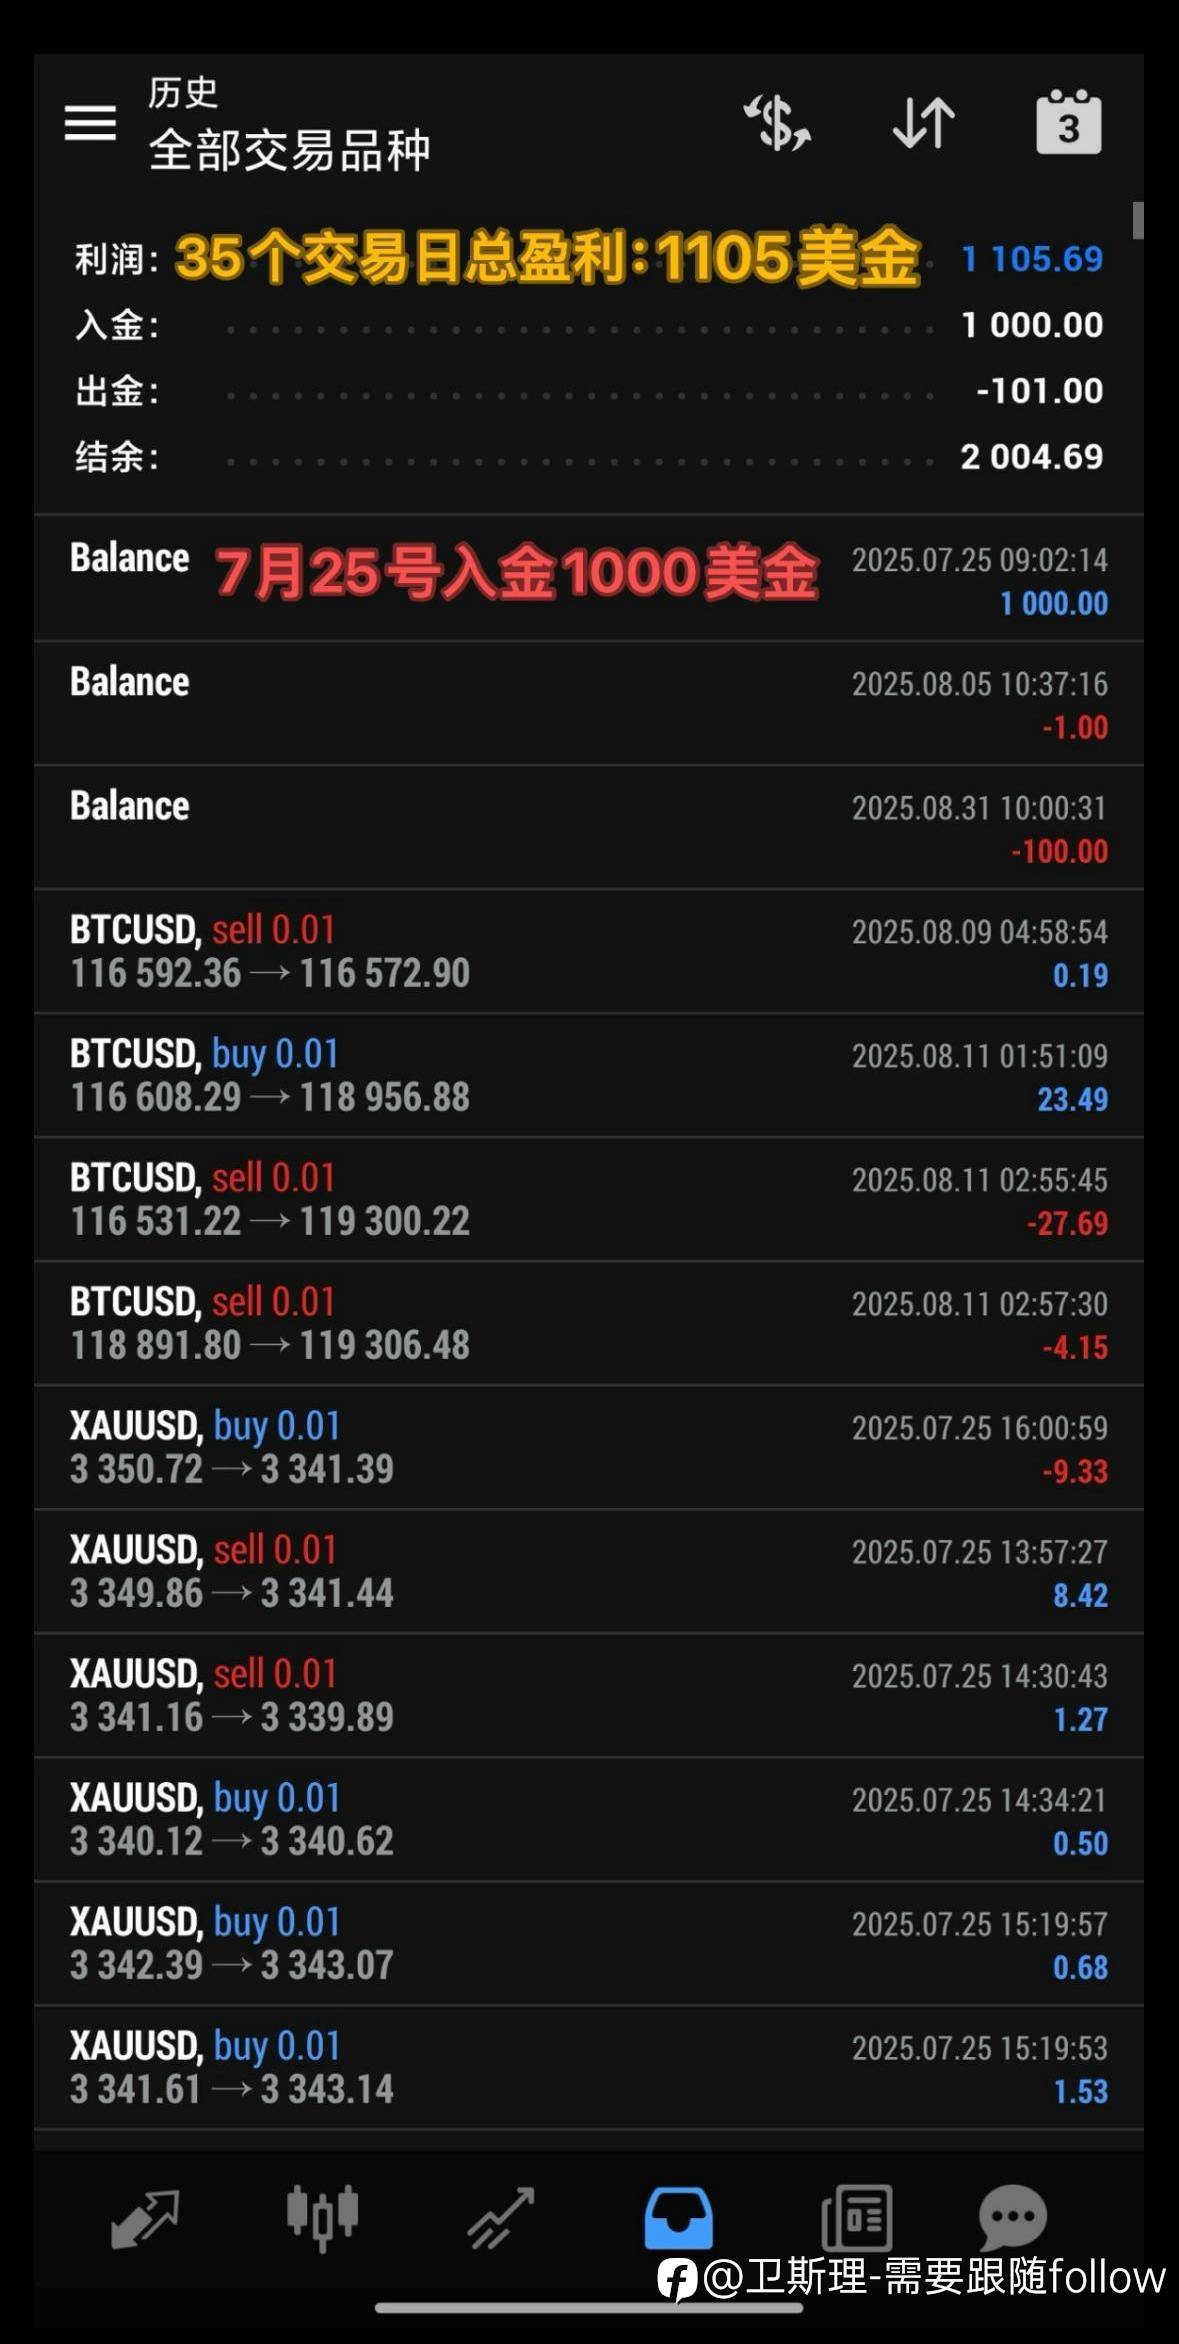Expand the XAUUSD buy trade losing -9.33

coord(589,1447)
